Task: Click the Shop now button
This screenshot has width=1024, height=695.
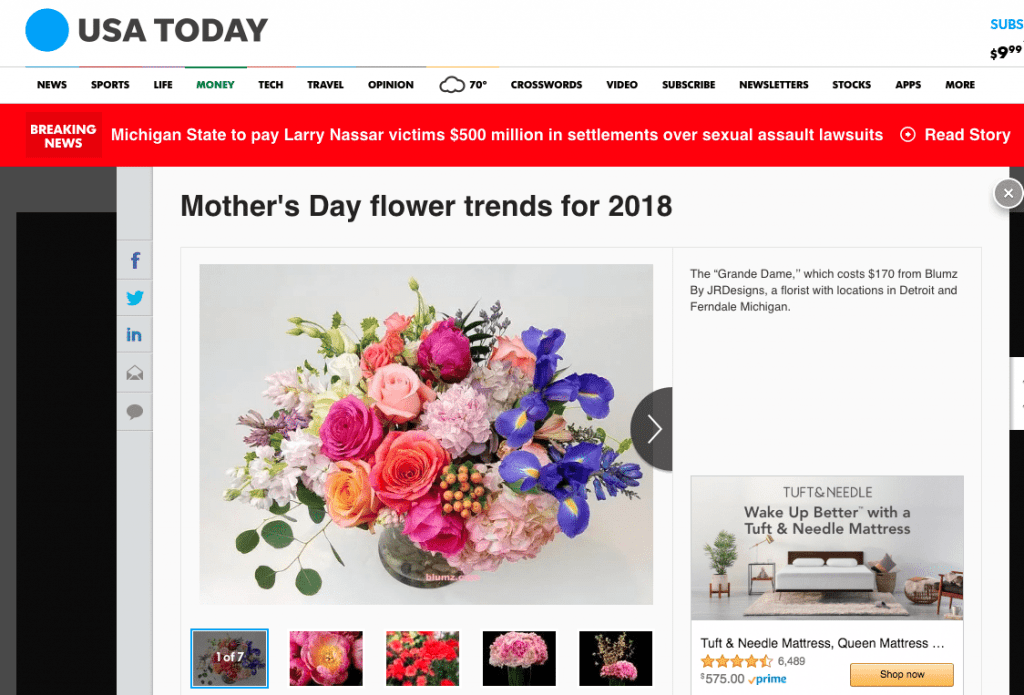Action: [x=901, y=674]
